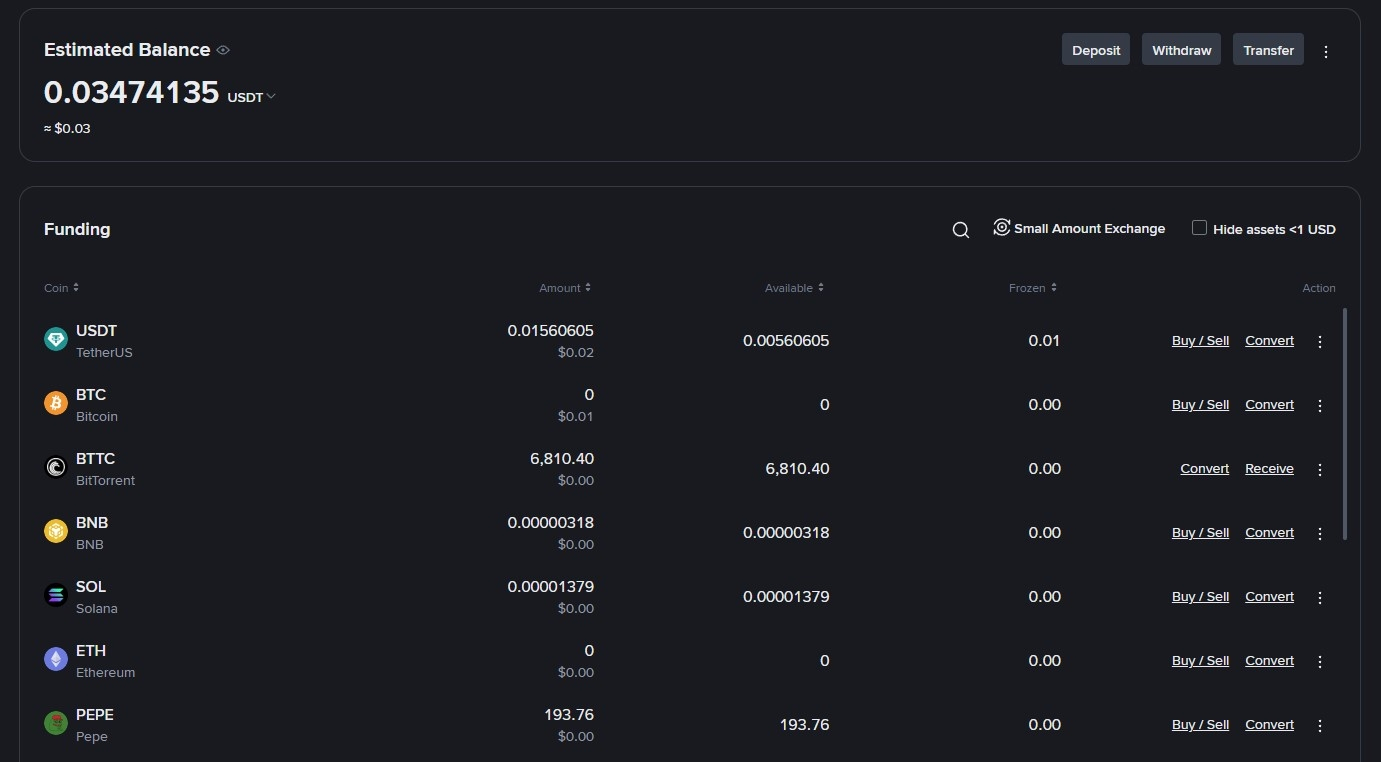Open the search icon in Funding
The height and width of the screenshot is (762, 1381).
[x=961, y=230]
